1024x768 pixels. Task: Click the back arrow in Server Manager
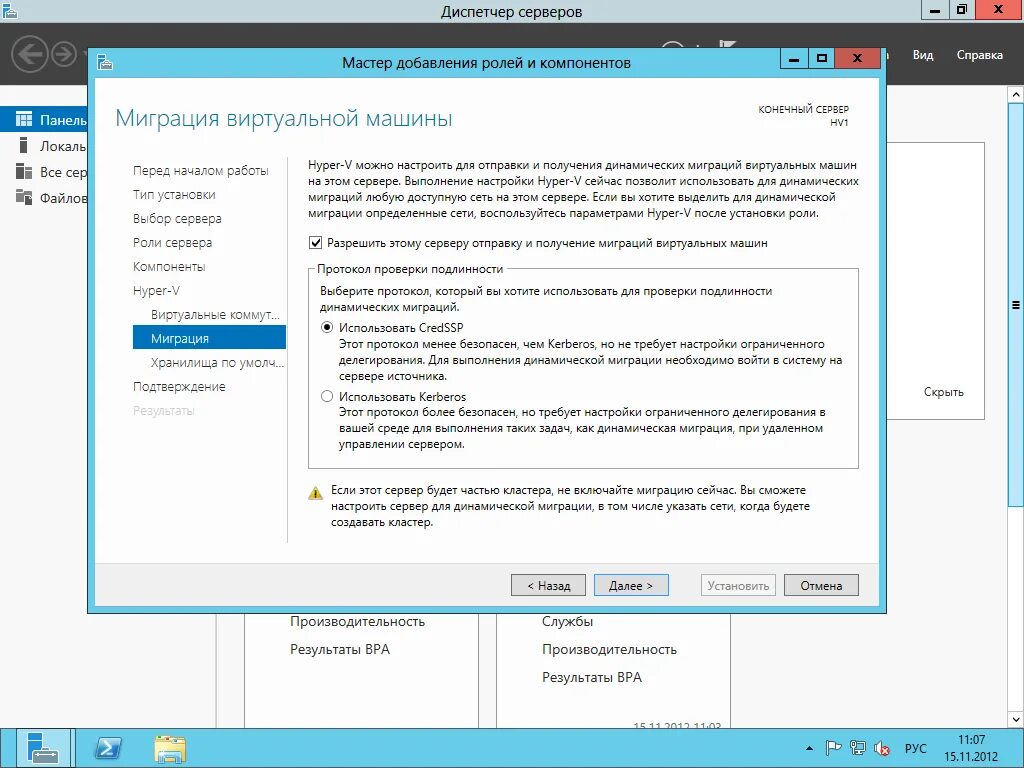click(x=29, y=54)
